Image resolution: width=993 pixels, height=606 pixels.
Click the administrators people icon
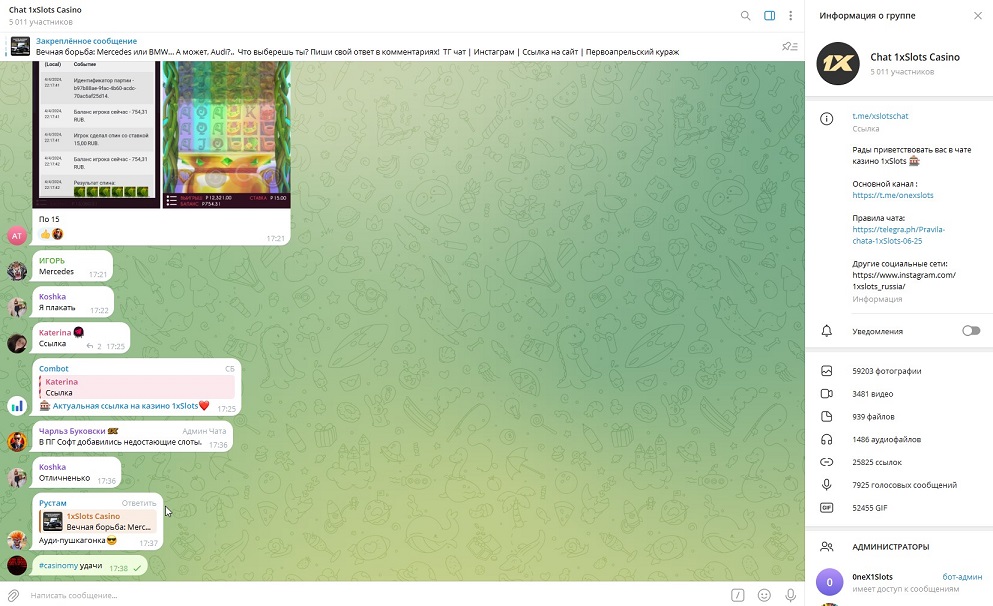click(x=826, y=546)
